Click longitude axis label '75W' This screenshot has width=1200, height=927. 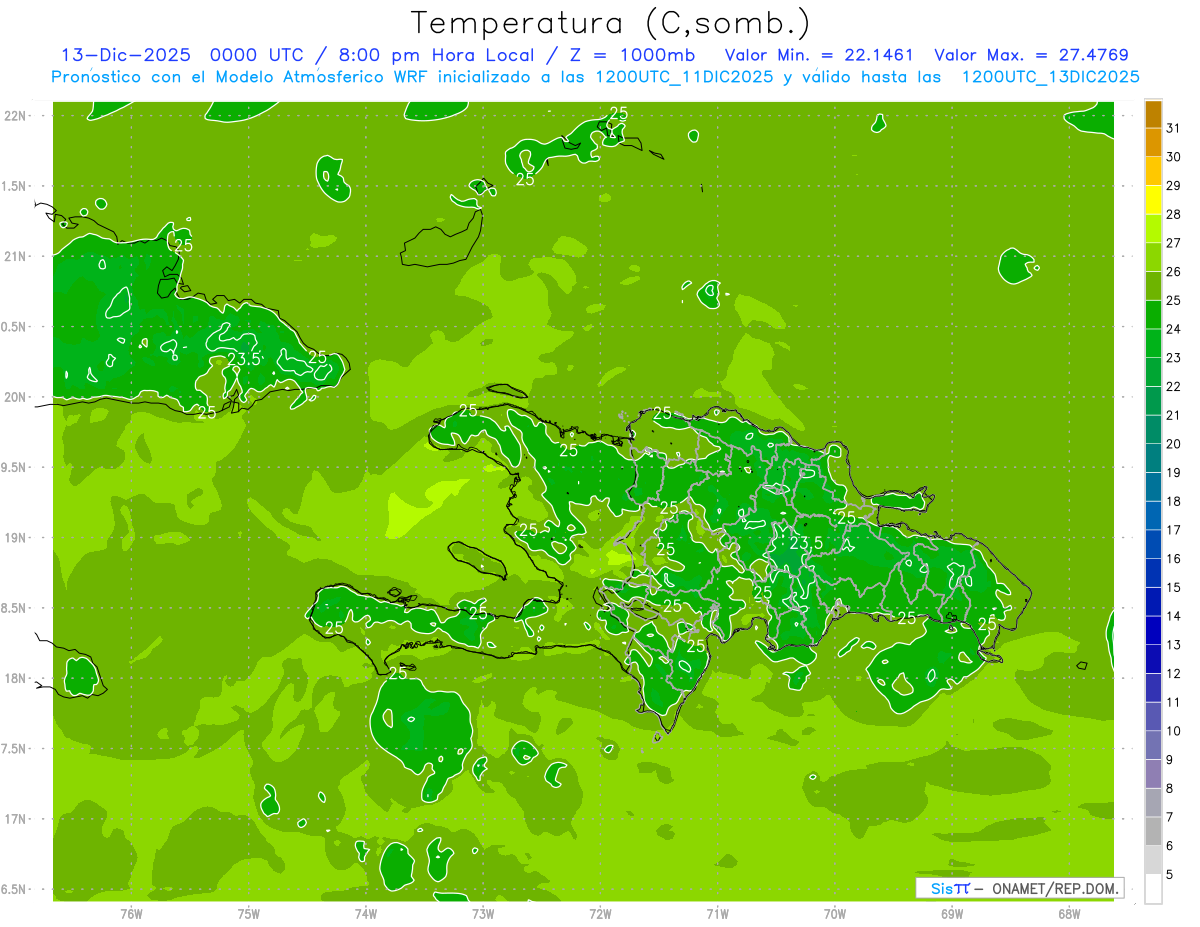(x=248, y=913)
